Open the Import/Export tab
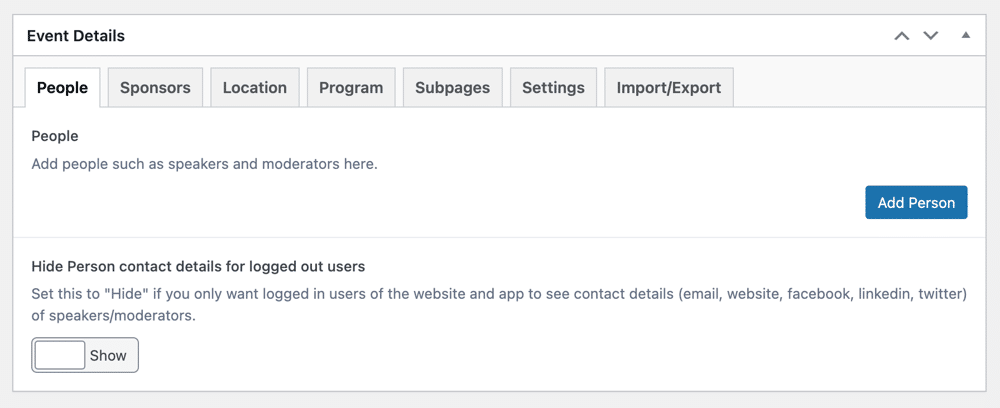The image size is (1000, 408). tap(668, 87)
